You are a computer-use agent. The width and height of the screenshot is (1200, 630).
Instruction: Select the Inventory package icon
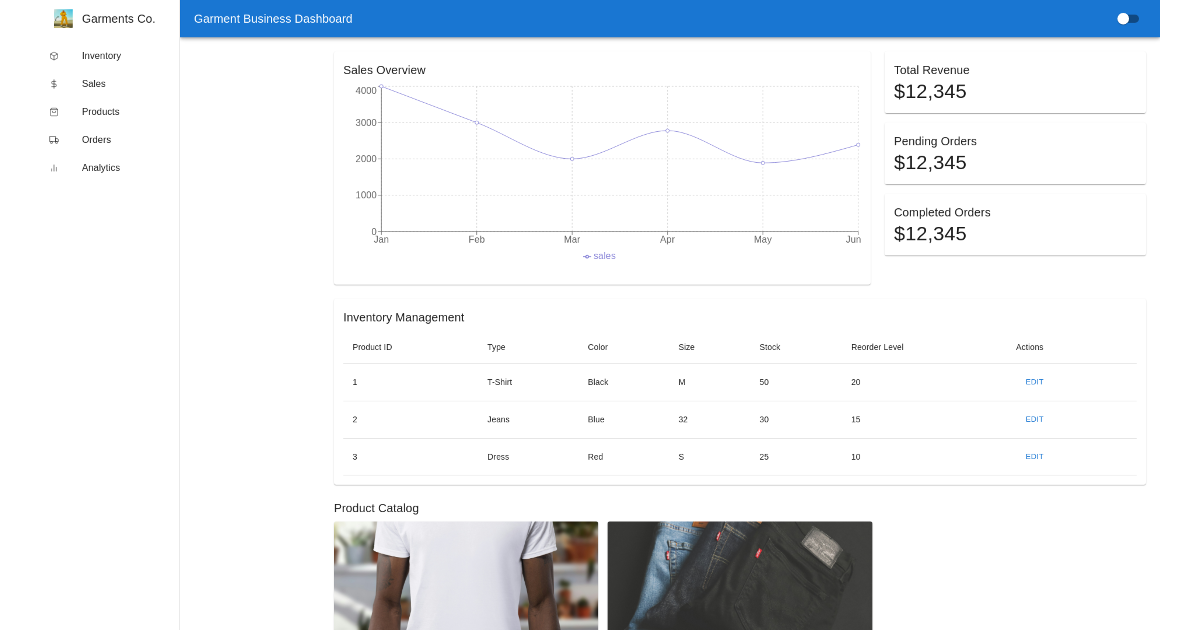point(54,56)
